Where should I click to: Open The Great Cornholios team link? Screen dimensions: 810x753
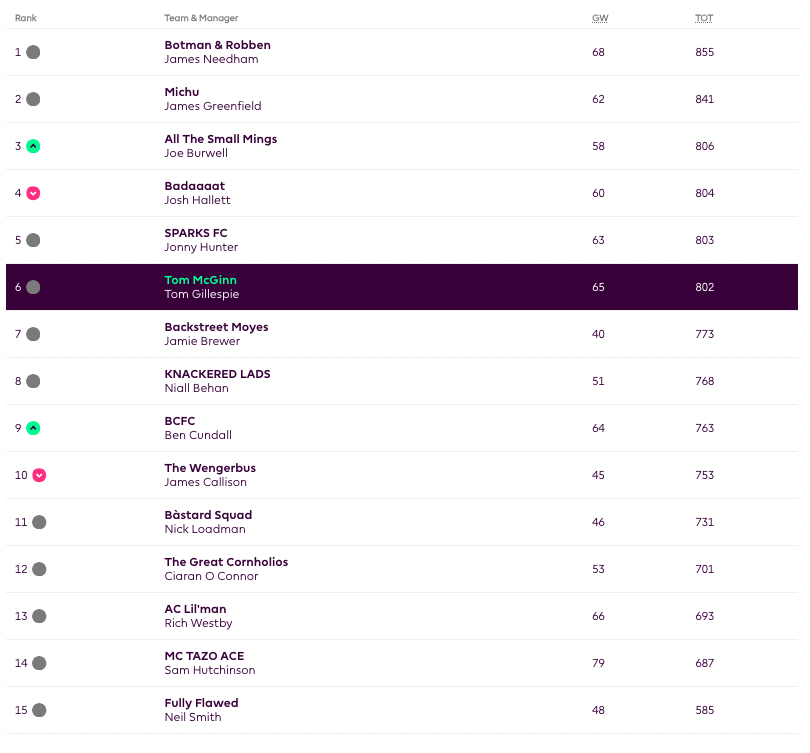[226, 562]
